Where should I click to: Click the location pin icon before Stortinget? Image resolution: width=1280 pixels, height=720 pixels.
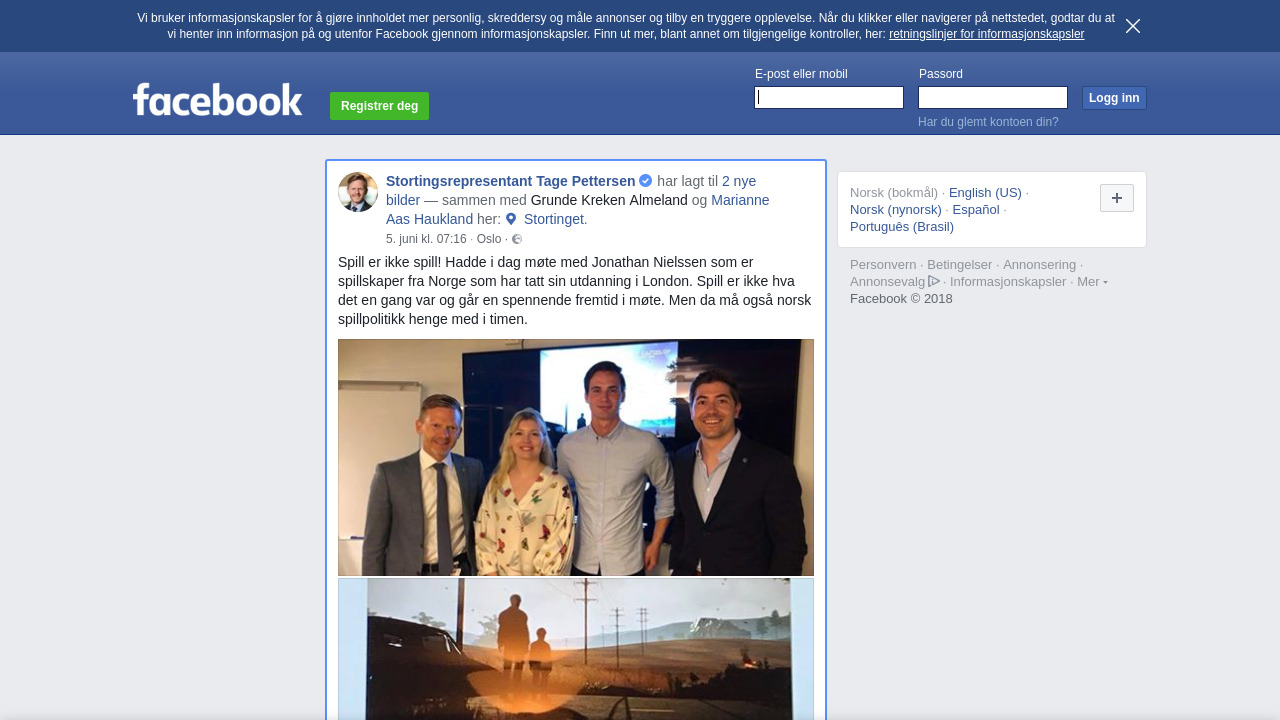click(x=511, y=219)
